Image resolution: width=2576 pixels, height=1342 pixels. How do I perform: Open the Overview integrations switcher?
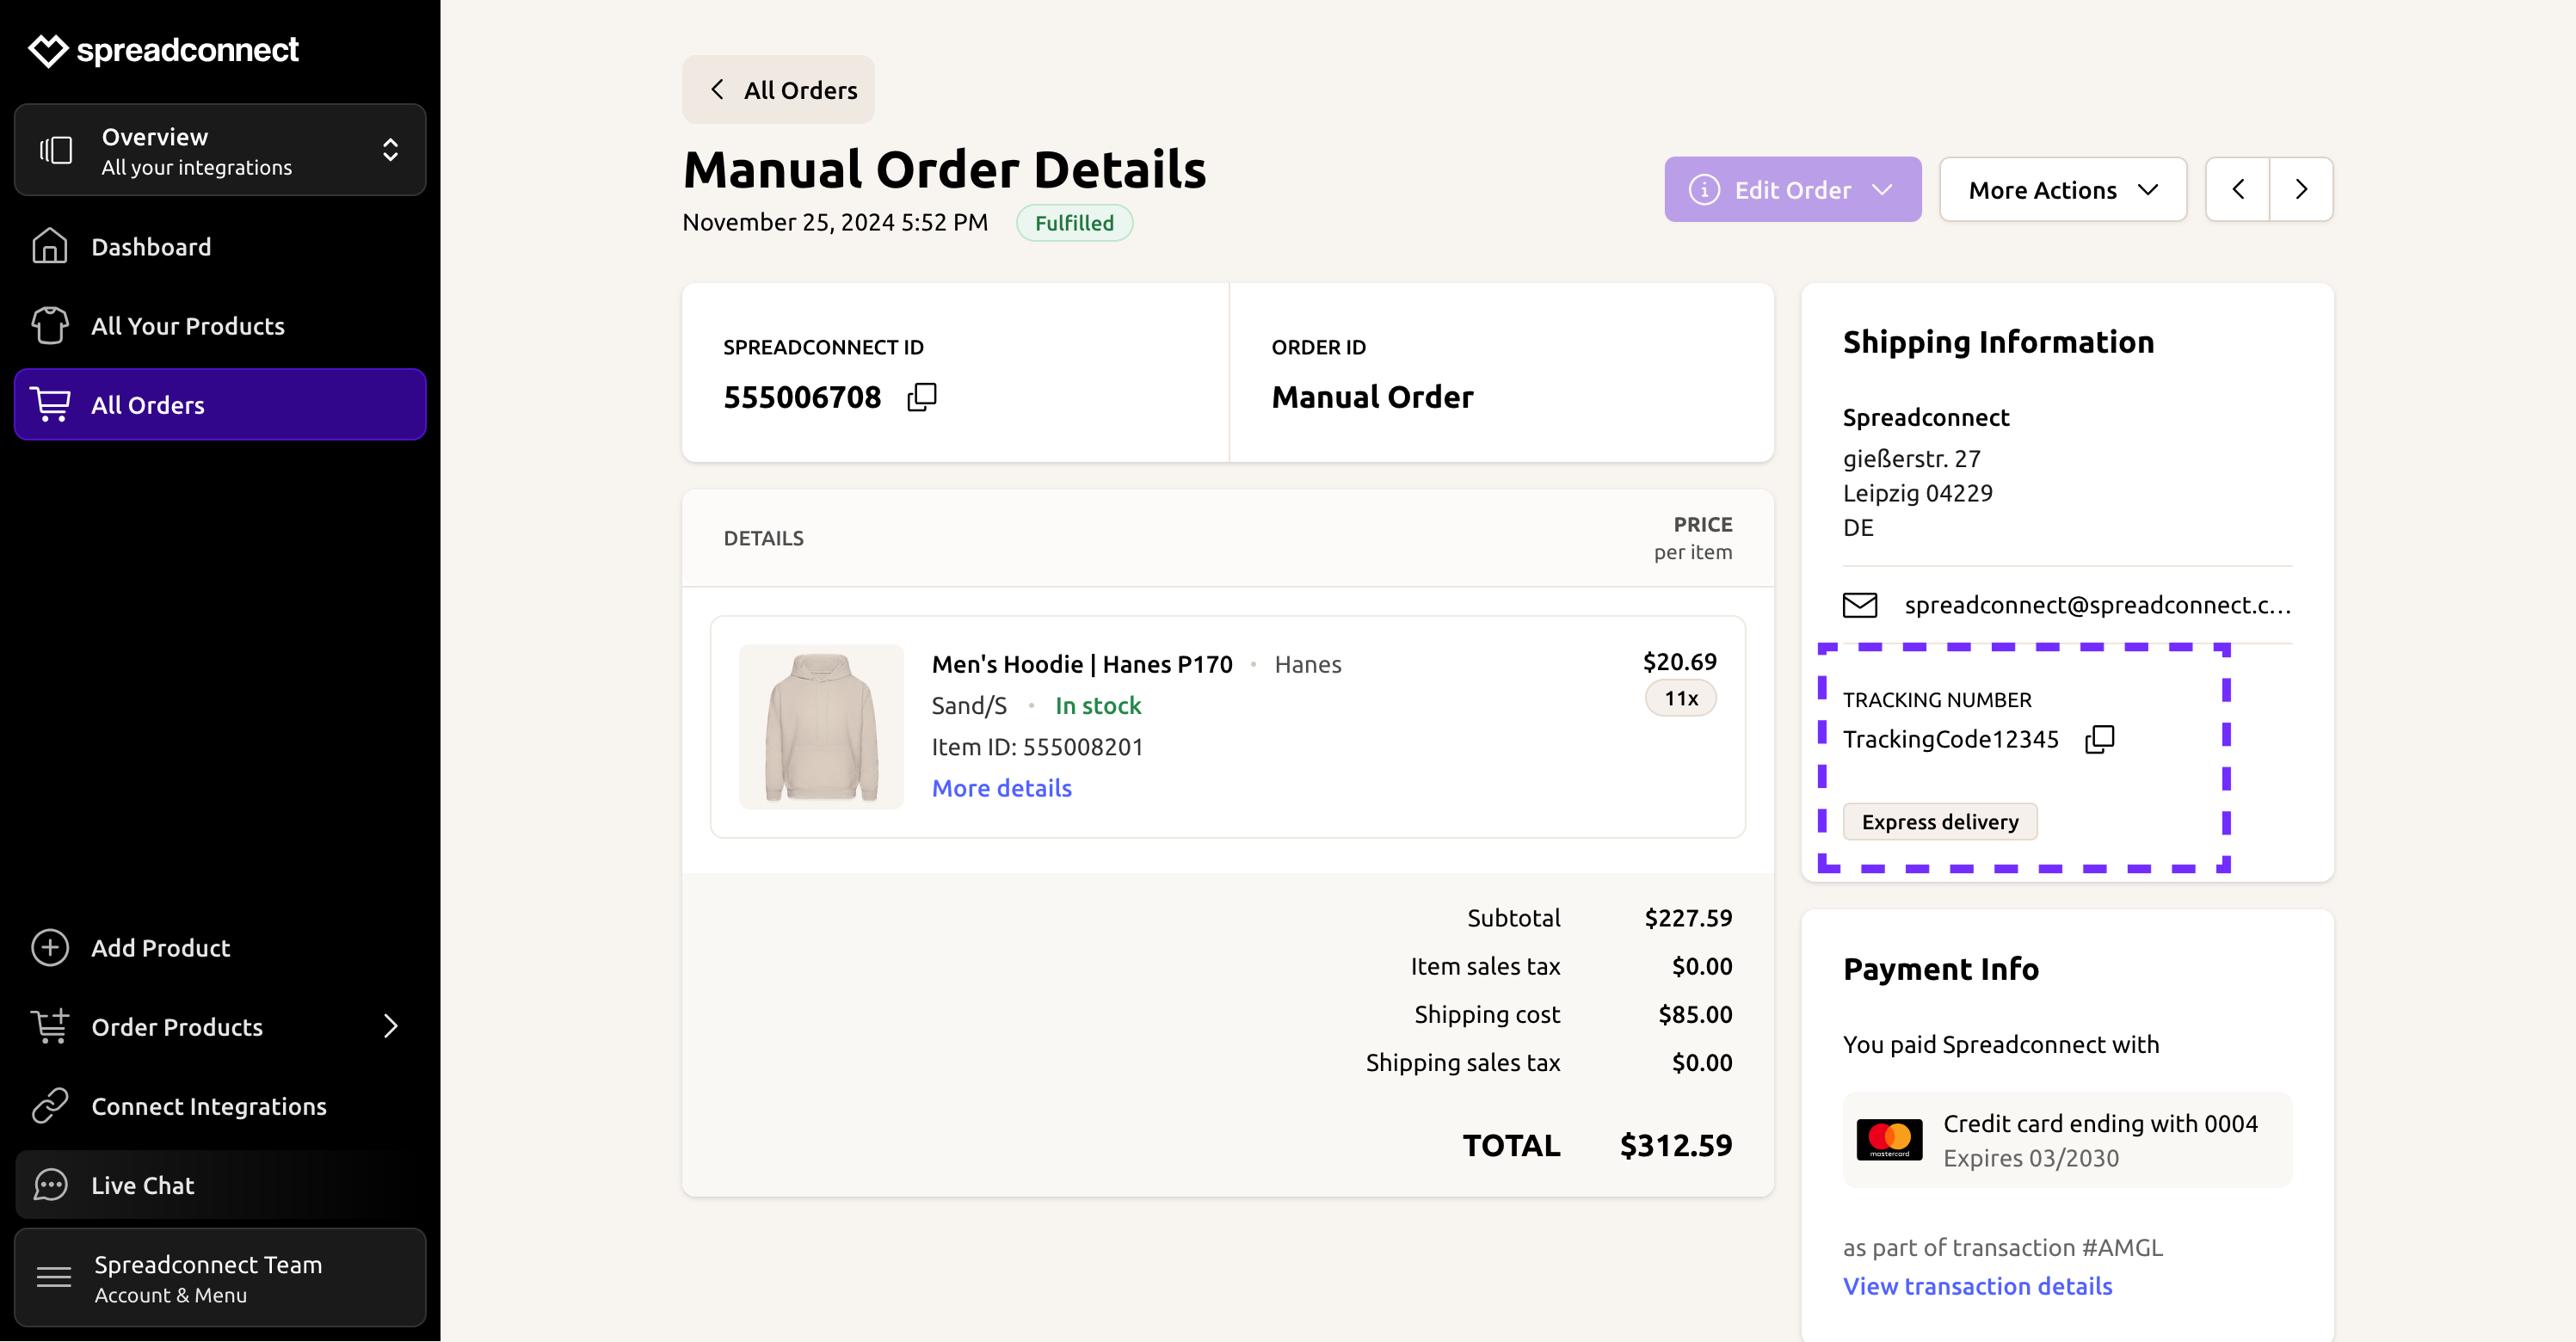220,150
